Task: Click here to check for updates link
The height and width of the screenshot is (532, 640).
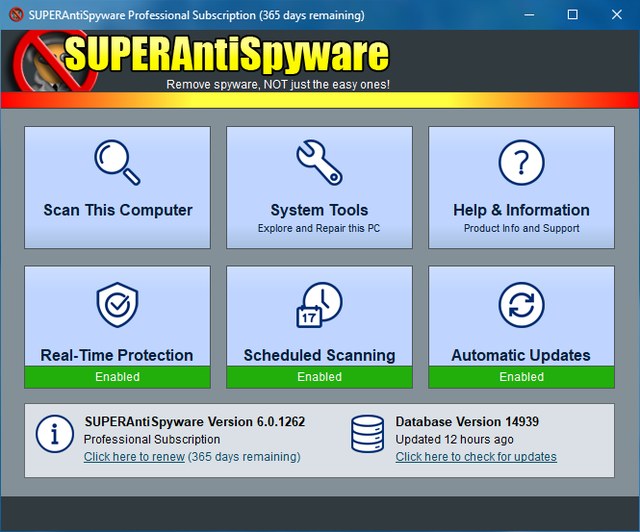Action: (476, 457)
